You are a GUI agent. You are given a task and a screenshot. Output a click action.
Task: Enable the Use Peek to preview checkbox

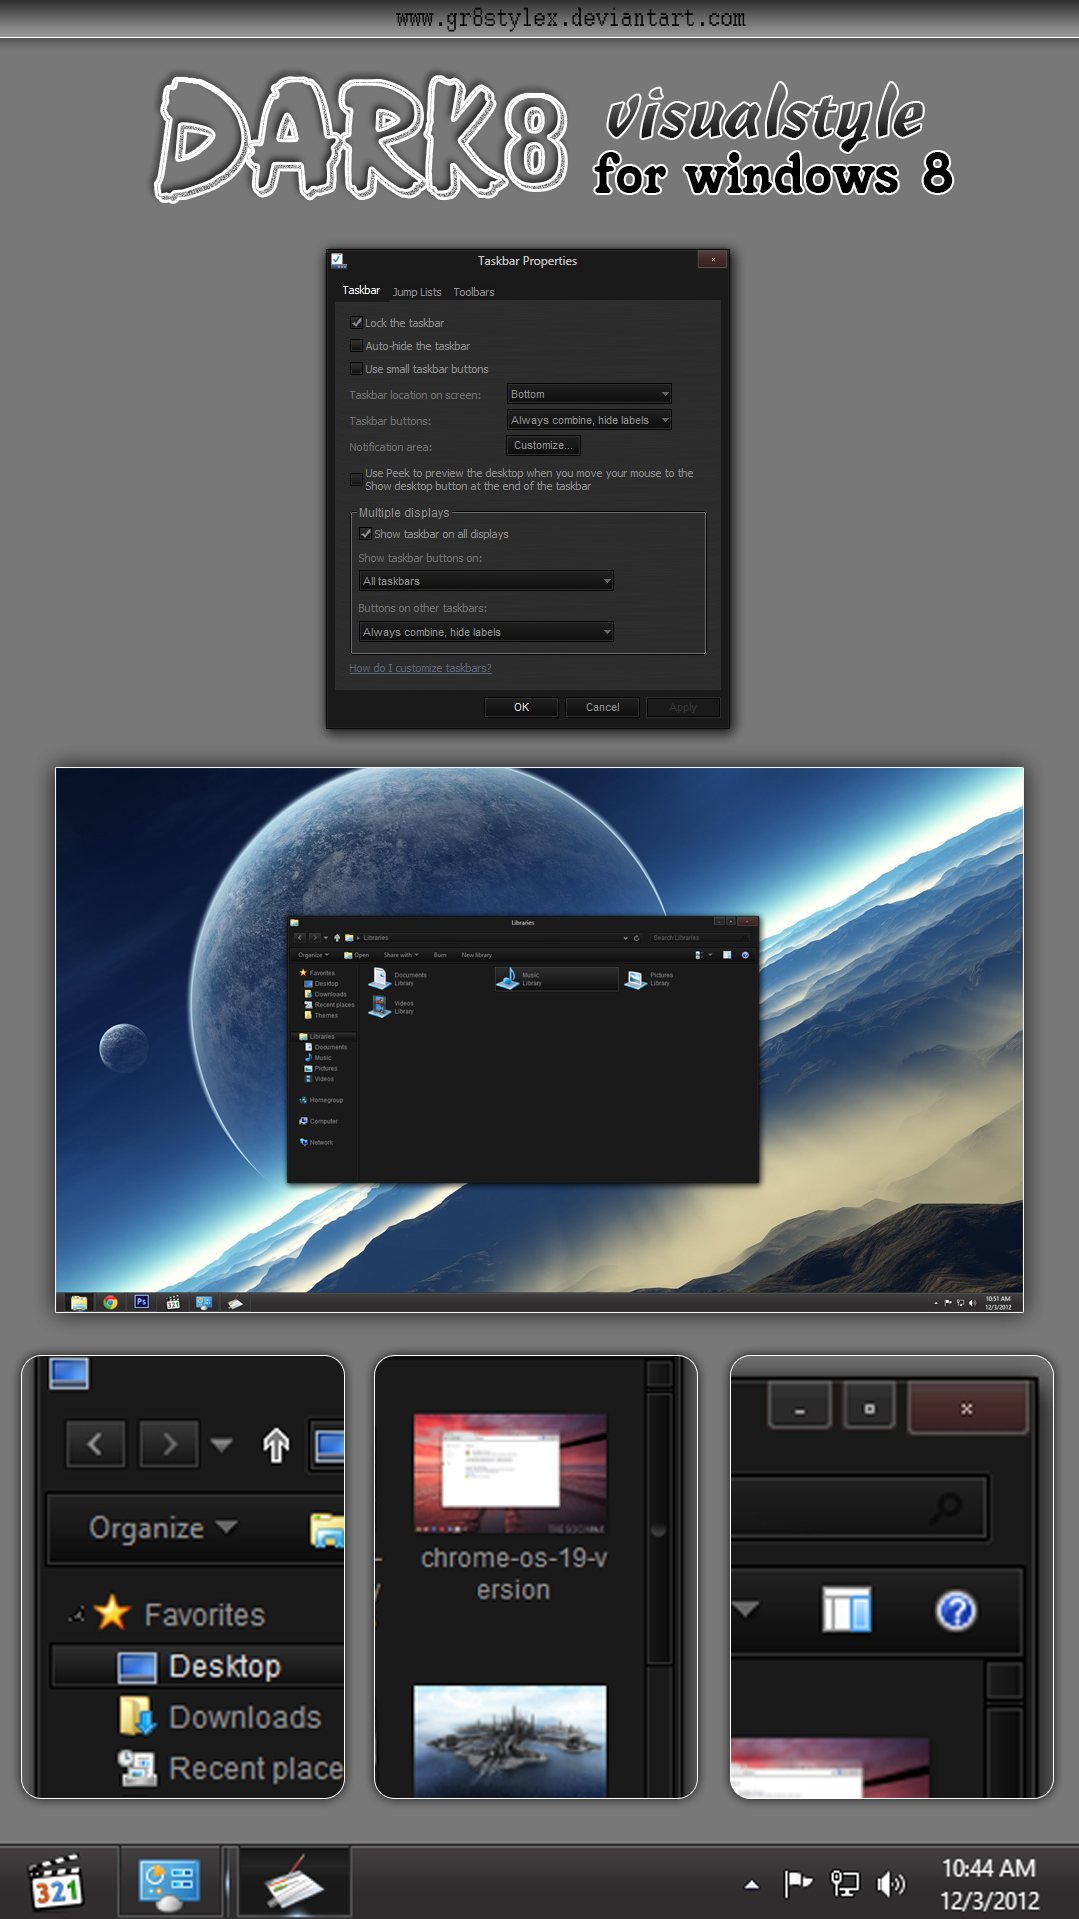pyautogui.click(x=356, y=480)
